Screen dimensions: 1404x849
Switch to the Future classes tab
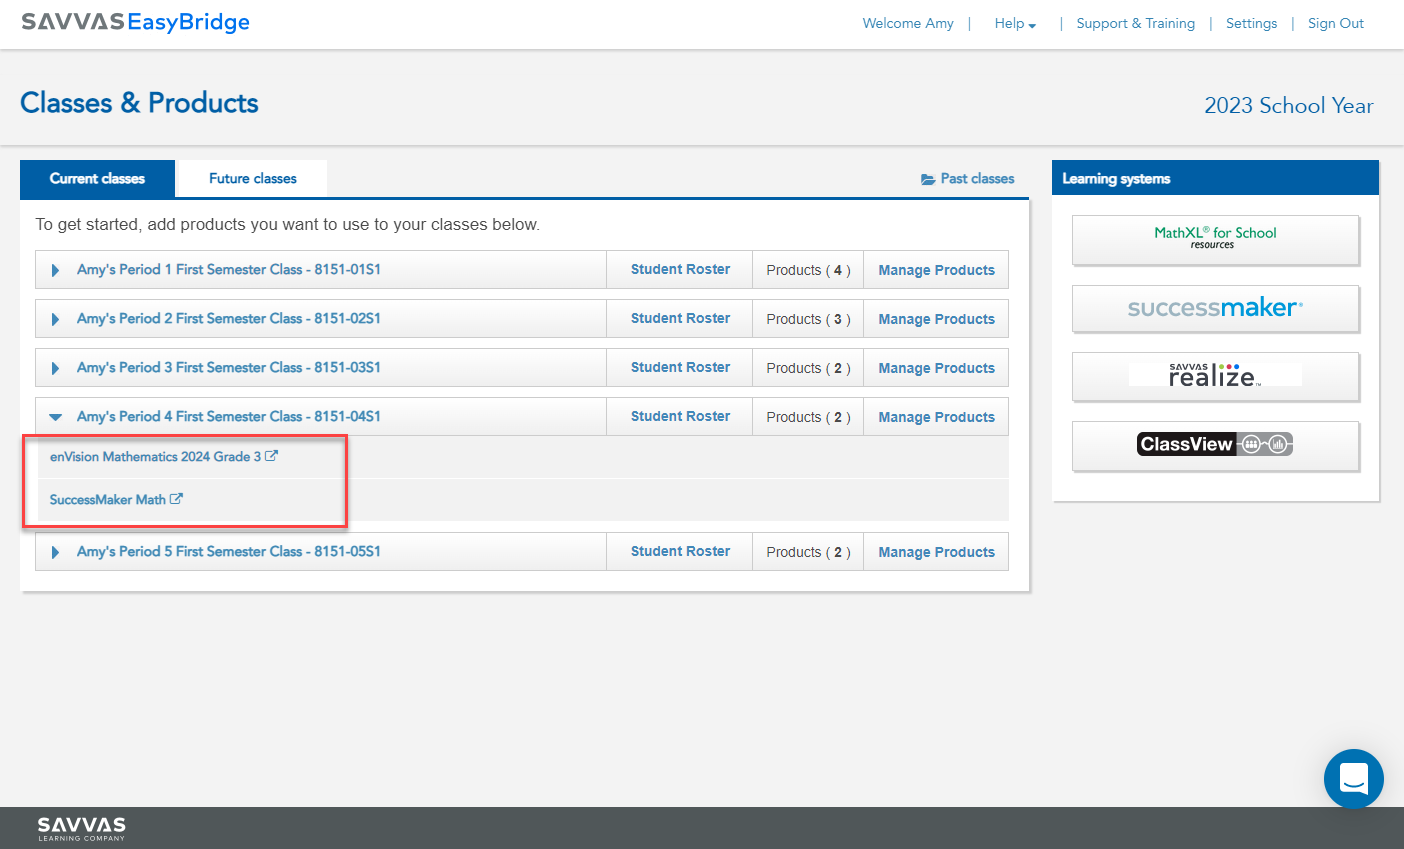point(251,178)
